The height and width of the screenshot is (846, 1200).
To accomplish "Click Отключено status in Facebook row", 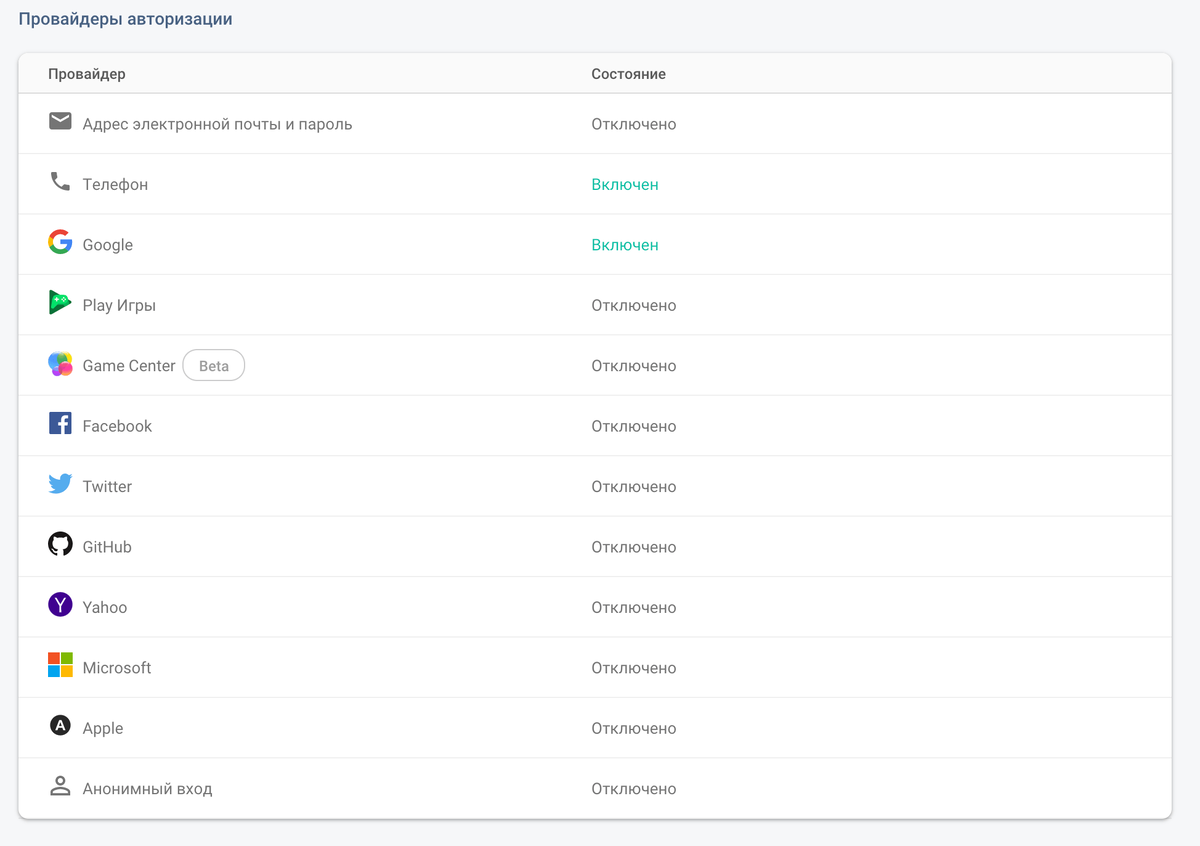I will pos(634,427).
